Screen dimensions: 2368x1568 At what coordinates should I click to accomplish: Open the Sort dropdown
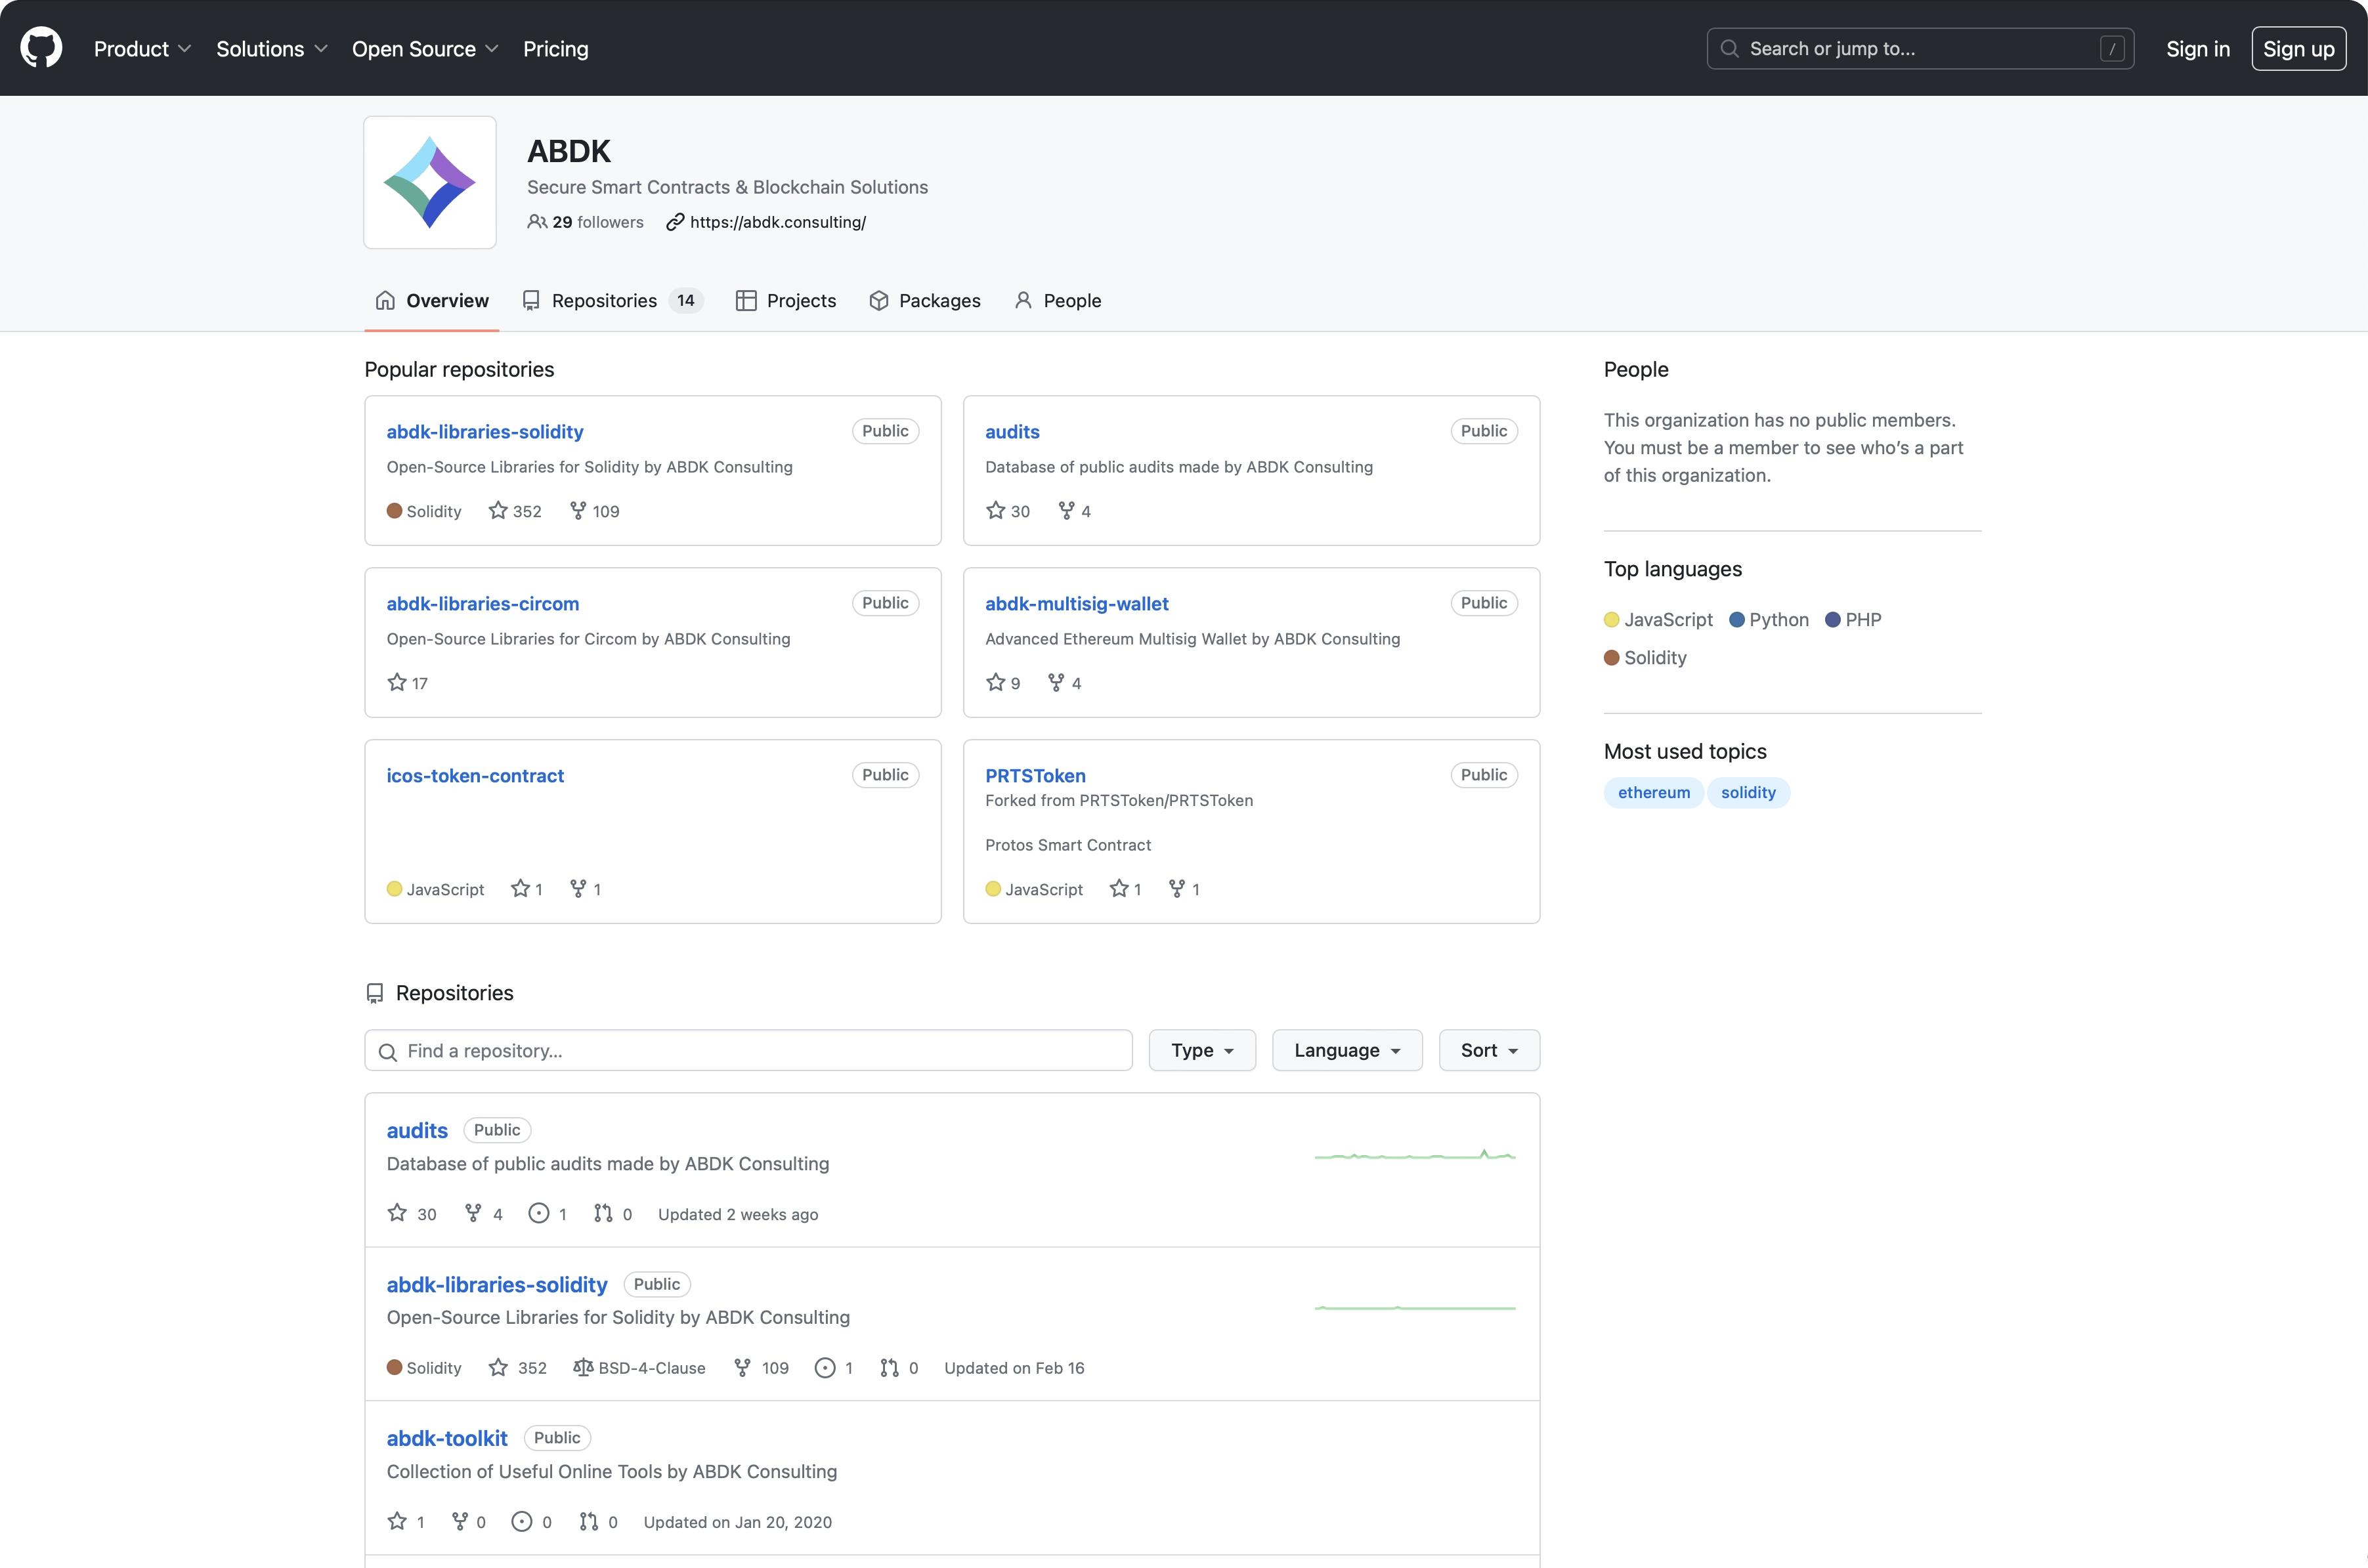(1489, 1050)
